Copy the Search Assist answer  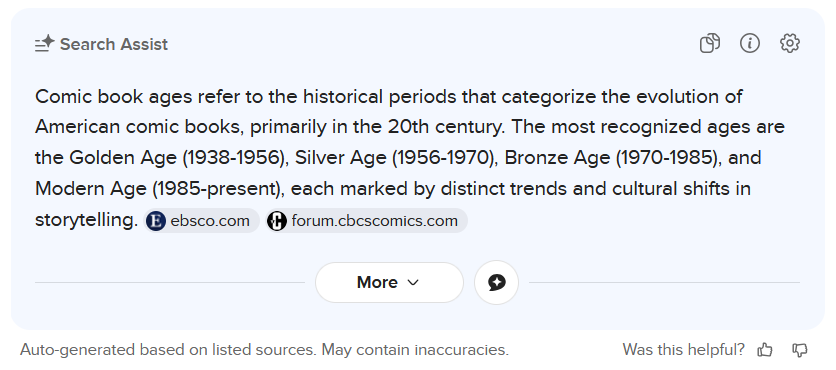coord(710,43)
